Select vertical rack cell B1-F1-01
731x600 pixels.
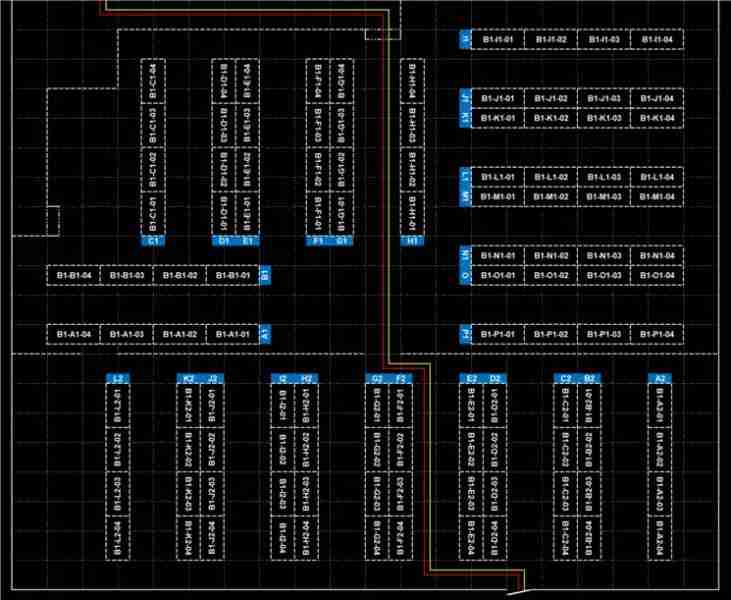point(318,214)
